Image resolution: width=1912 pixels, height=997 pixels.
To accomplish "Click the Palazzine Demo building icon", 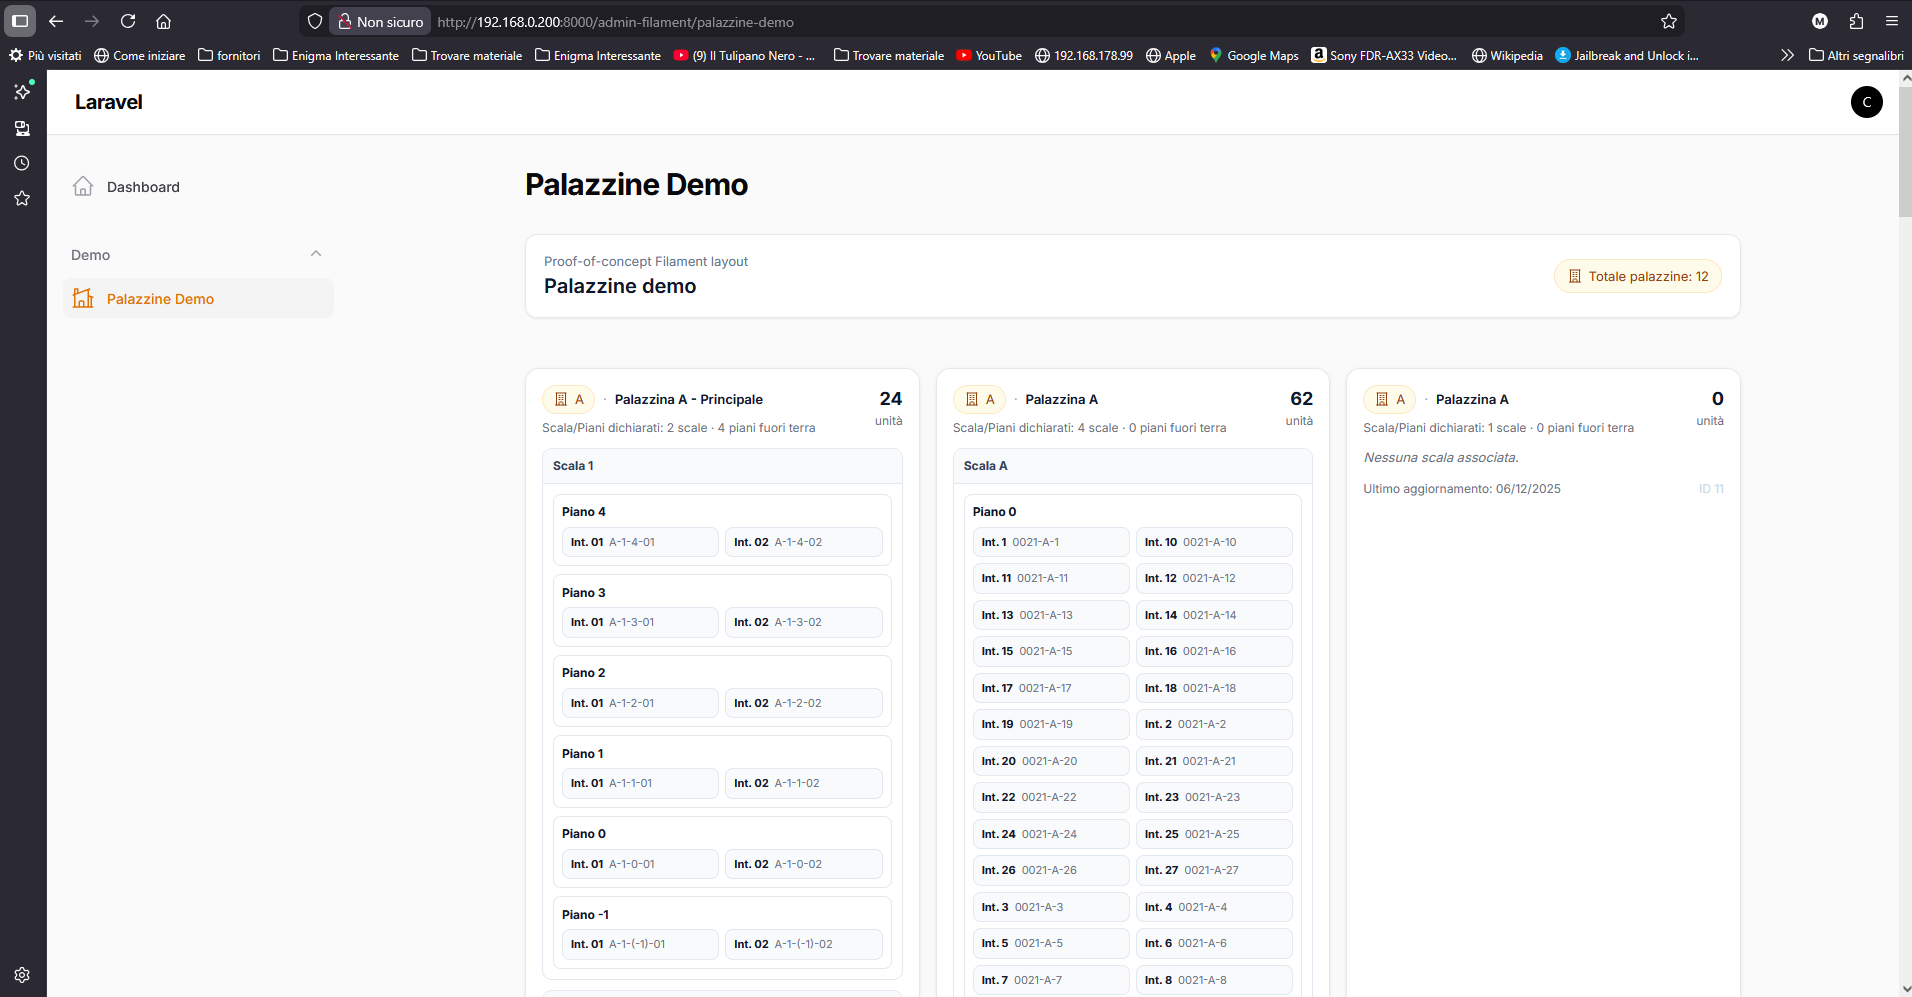I will (83, 299).
